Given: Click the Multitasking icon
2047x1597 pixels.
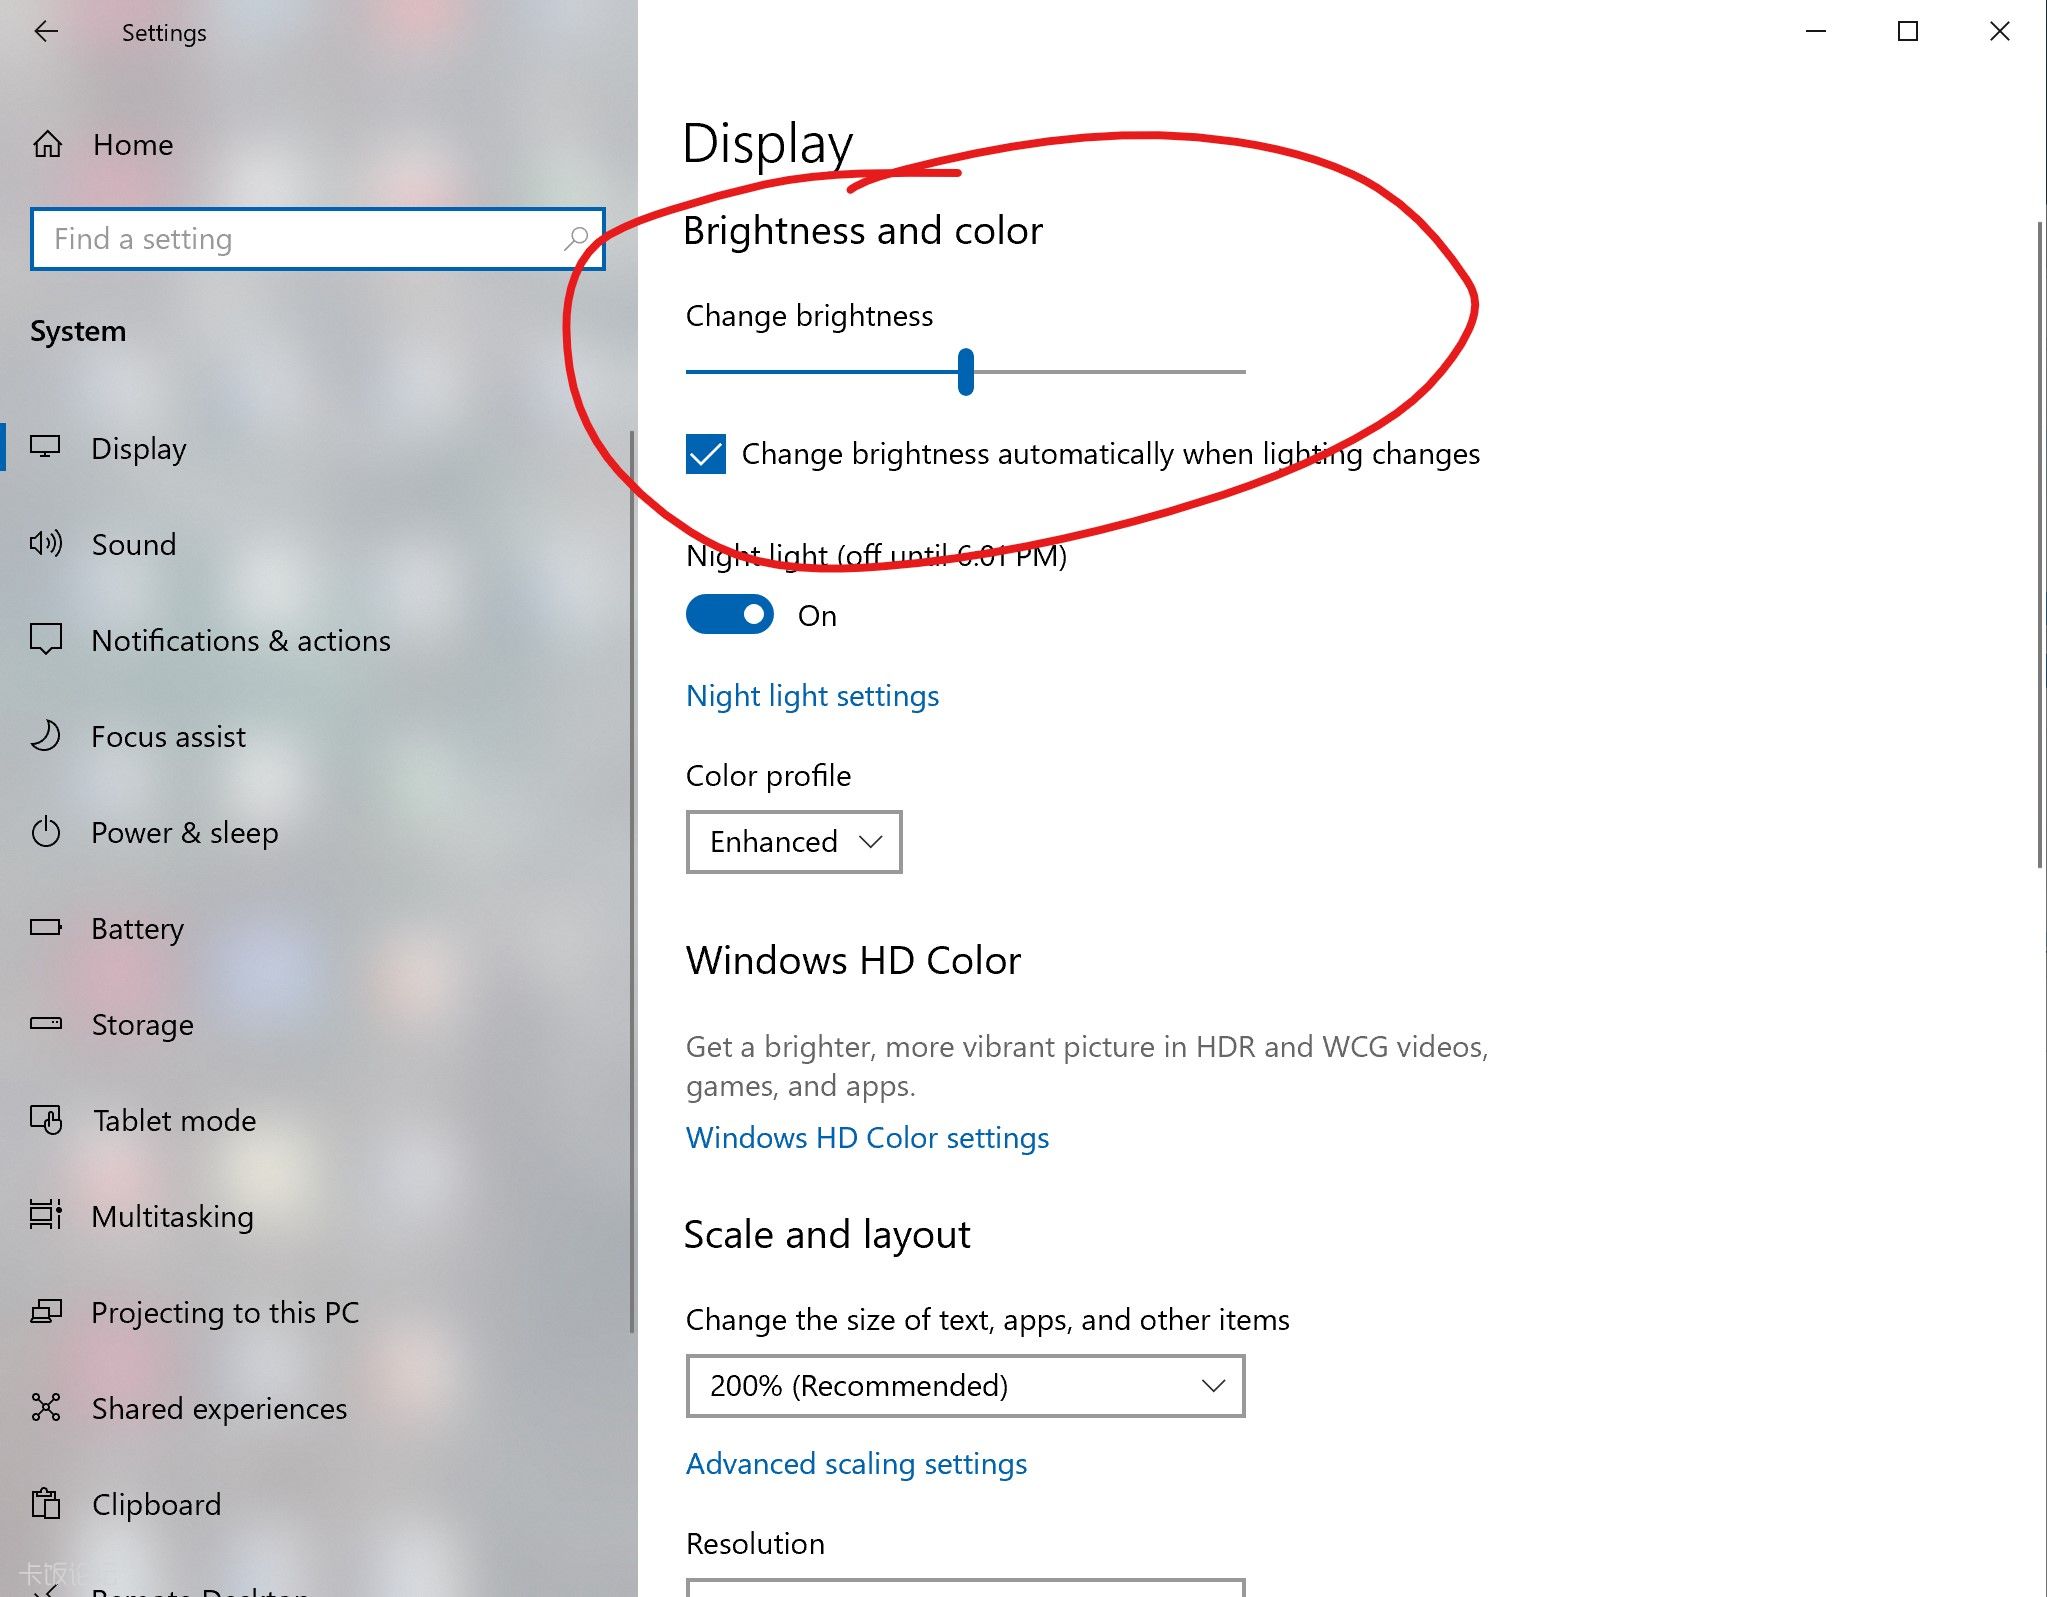Looking at the screenshot, I should [x=46, y=1215].
